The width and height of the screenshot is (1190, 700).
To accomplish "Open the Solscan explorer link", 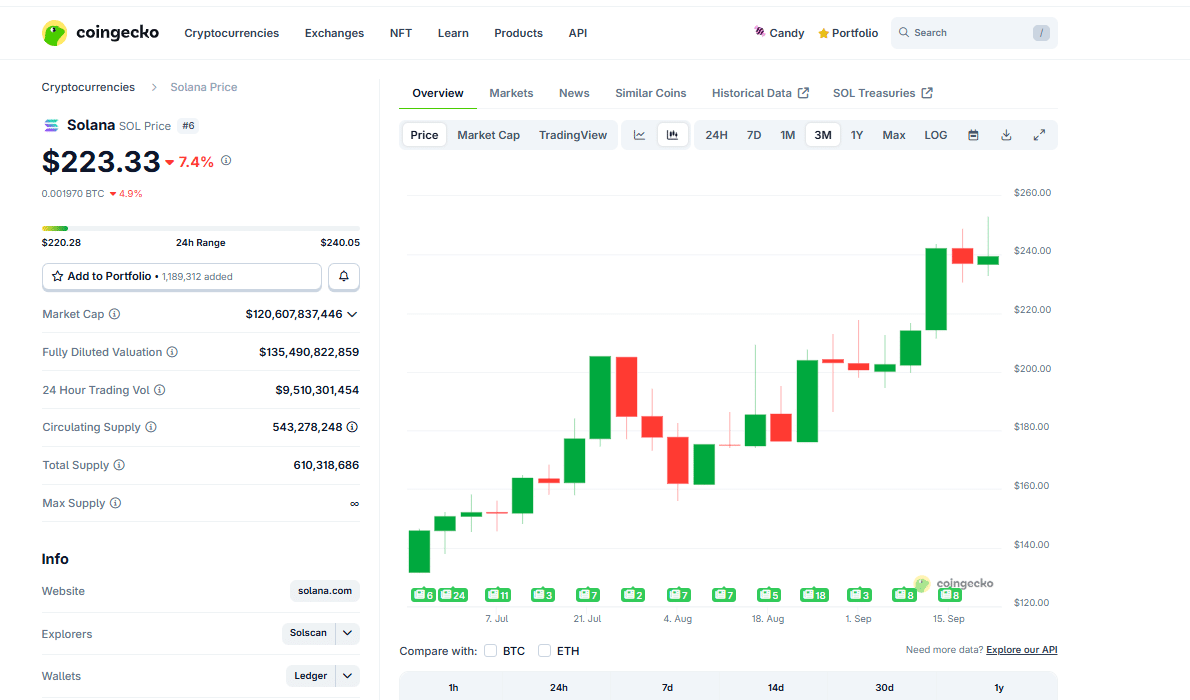I will coord(308,633).
